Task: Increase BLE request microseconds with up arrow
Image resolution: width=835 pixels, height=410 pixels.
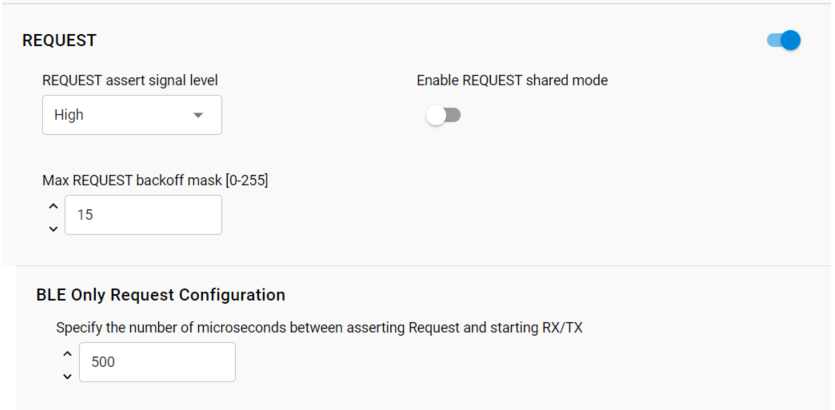Action: (68, 353)
